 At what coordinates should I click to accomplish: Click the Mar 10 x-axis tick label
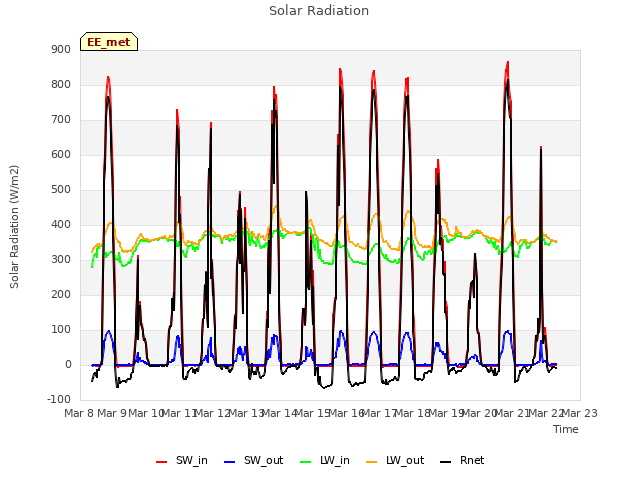point(146,413)
